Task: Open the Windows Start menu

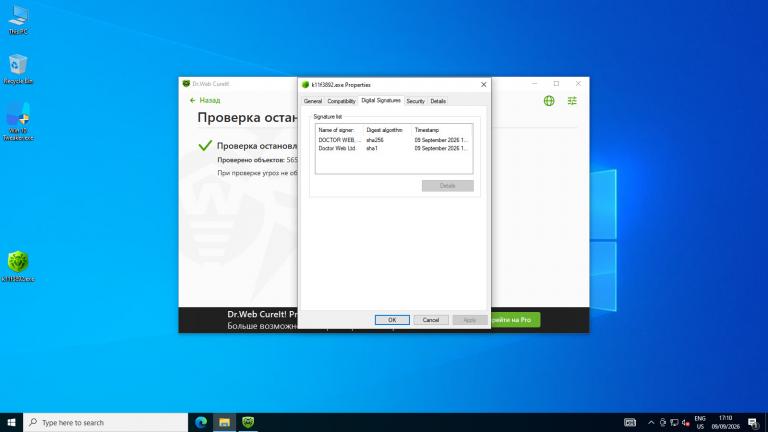Action: 11,422
